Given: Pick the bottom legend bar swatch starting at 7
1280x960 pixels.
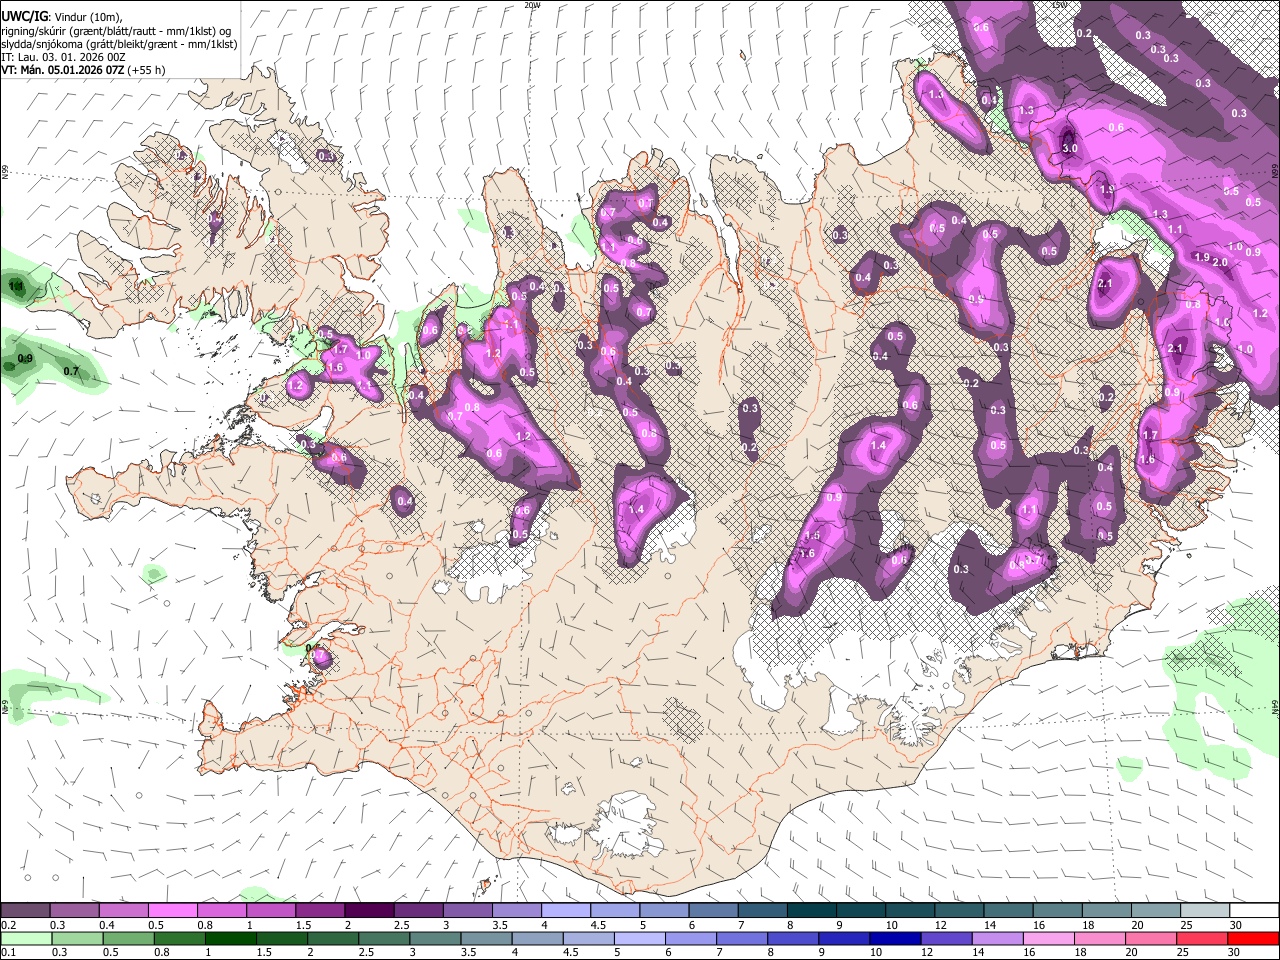Looking at the screenshot, I should (743, 938).
